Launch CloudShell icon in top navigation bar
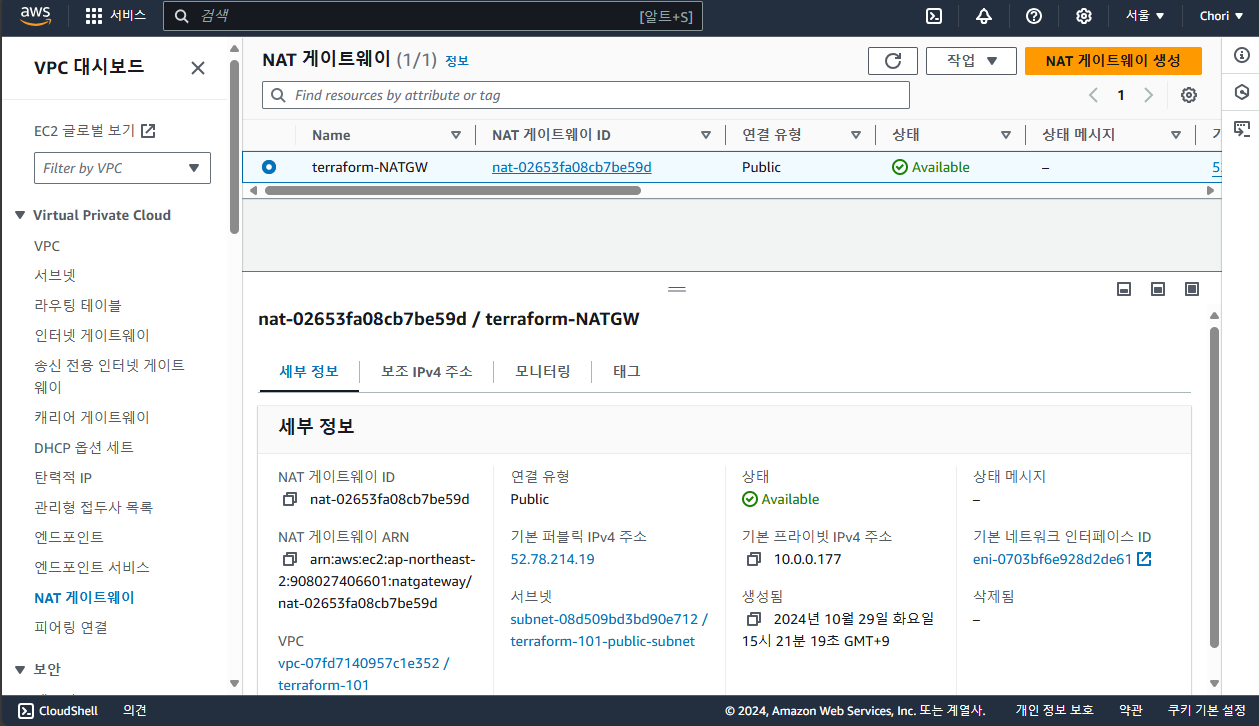Screen dimensions: 1259x726 (x=933, y=16)
